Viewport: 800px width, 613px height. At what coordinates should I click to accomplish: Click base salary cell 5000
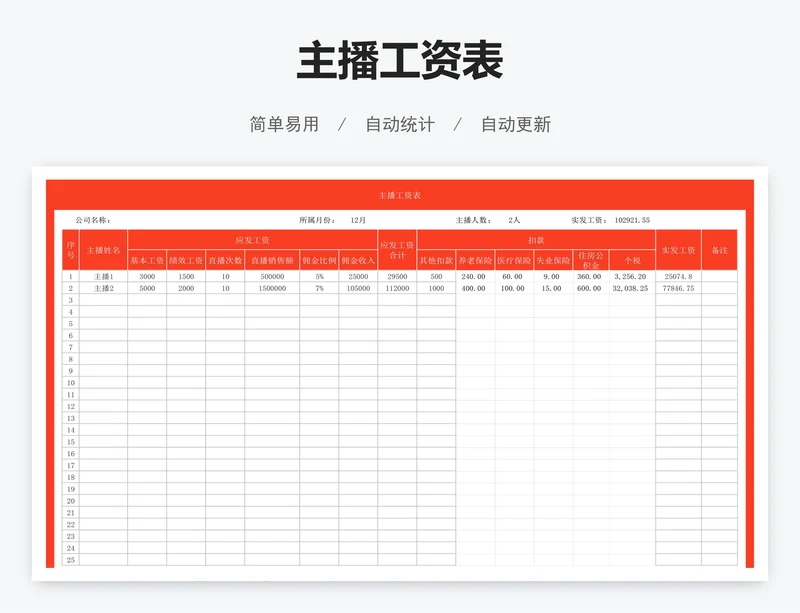click(x=147, y=288)
